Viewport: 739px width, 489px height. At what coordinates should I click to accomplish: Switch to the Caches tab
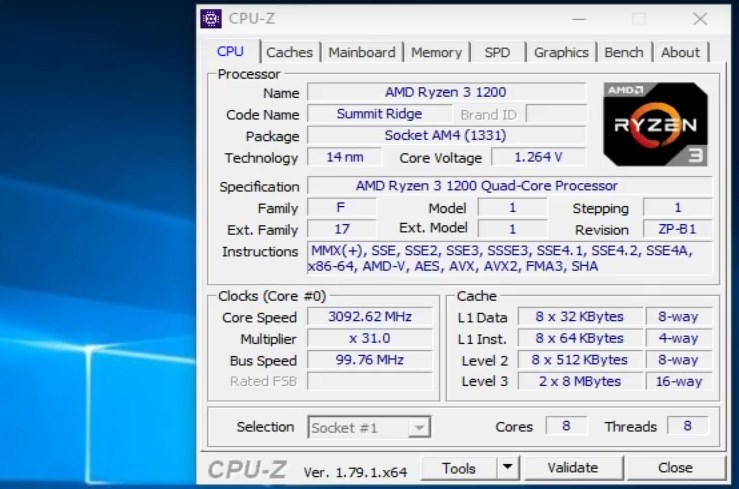click(x=289, y=52)
